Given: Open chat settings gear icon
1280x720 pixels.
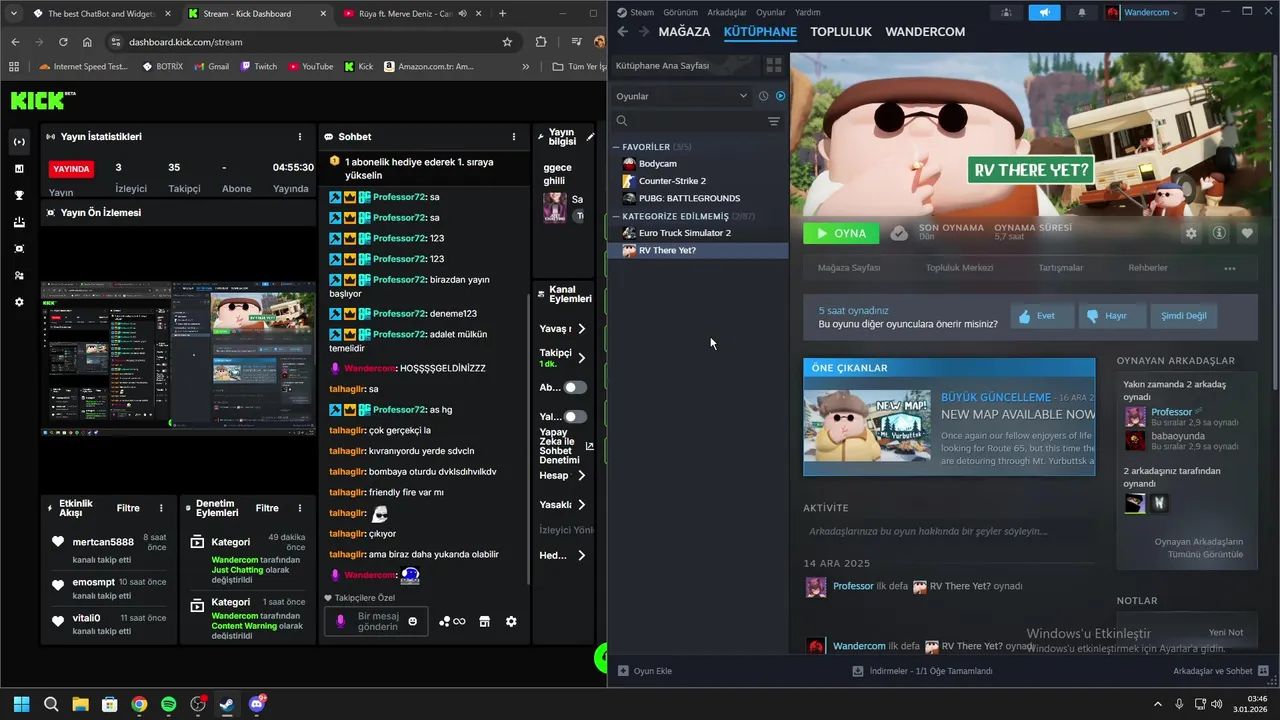Looking at the screenshot, I should pyautogui.click(x=511, y=621).
